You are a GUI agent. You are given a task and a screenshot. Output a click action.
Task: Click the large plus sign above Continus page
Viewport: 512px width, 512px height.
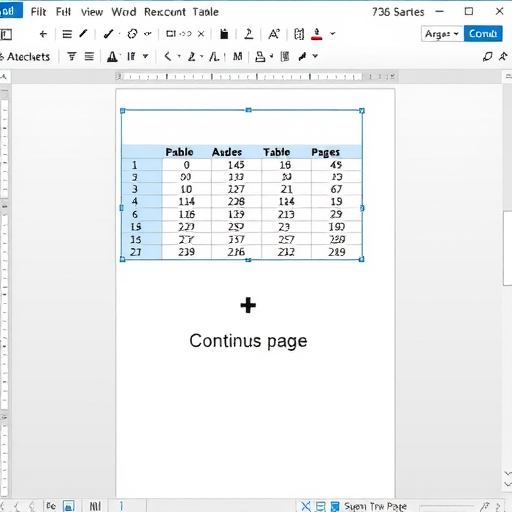click(248, 305)
